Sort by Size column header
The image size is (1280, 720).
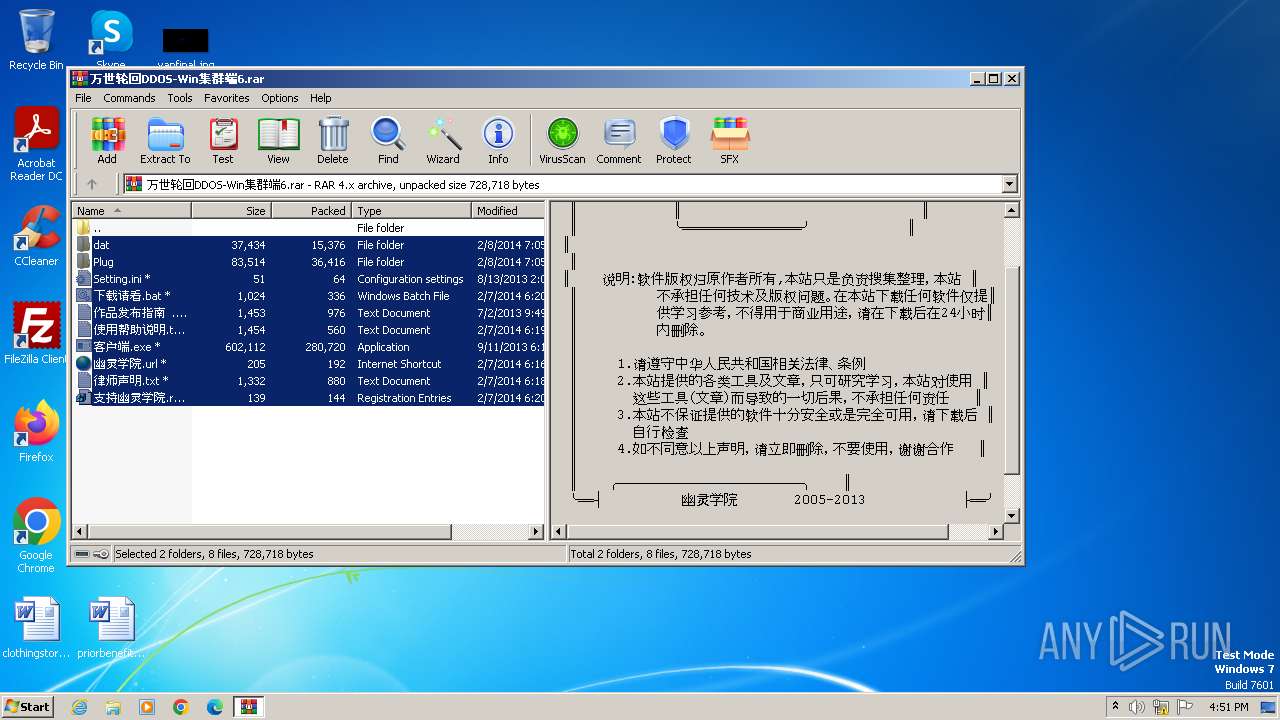231,211
